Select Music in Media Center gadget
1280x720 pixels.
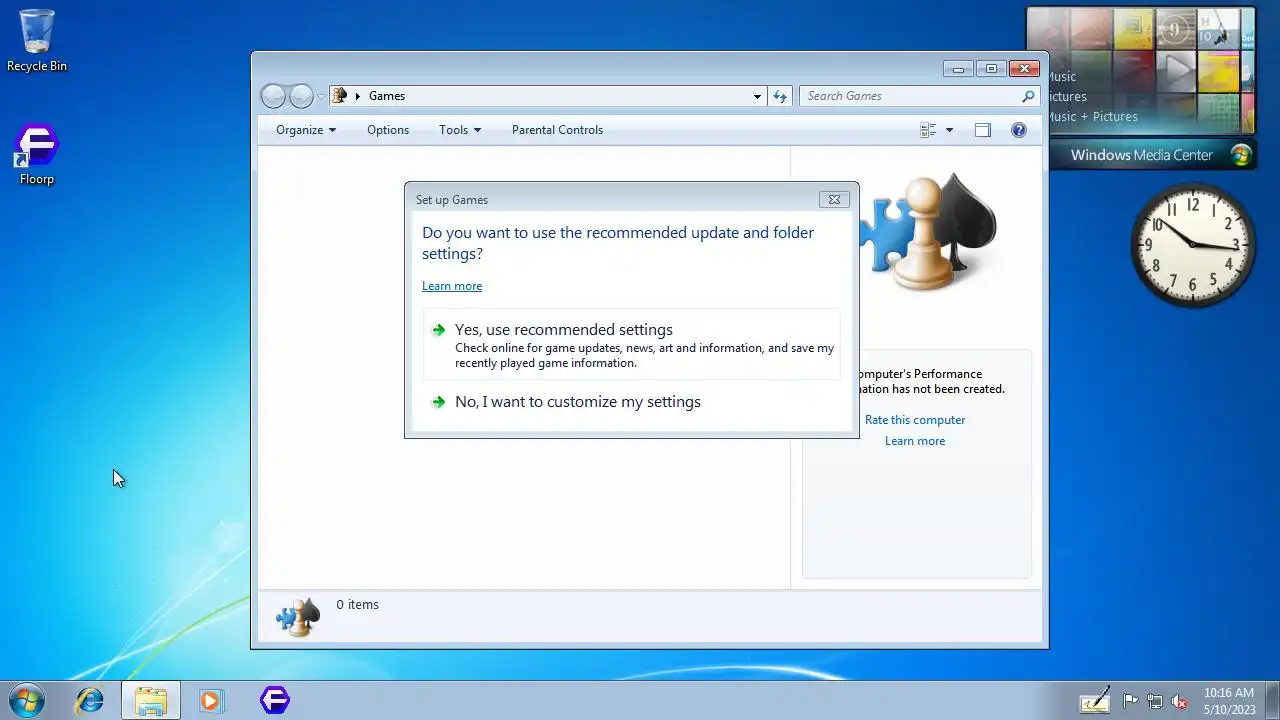[x=1062, y=77]
